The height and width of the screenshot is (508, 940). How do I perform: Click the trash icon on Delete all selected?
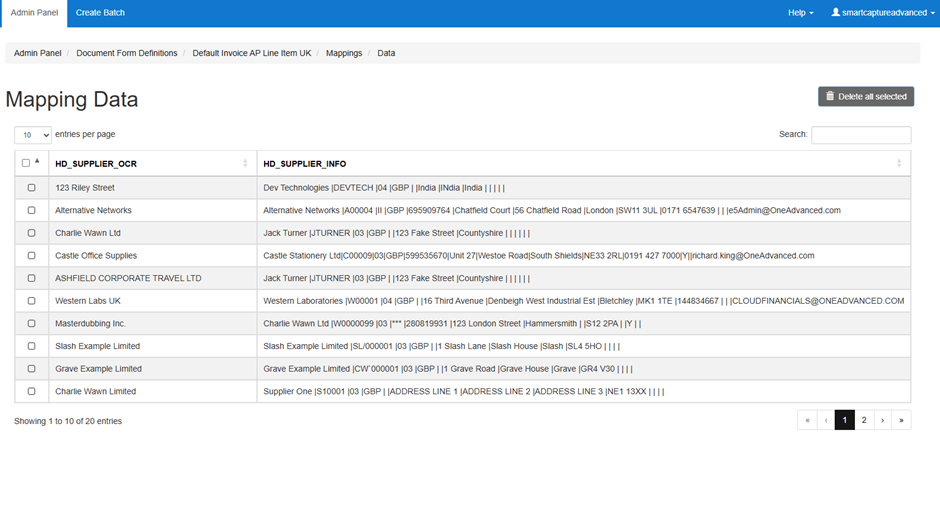pos(830,97)
